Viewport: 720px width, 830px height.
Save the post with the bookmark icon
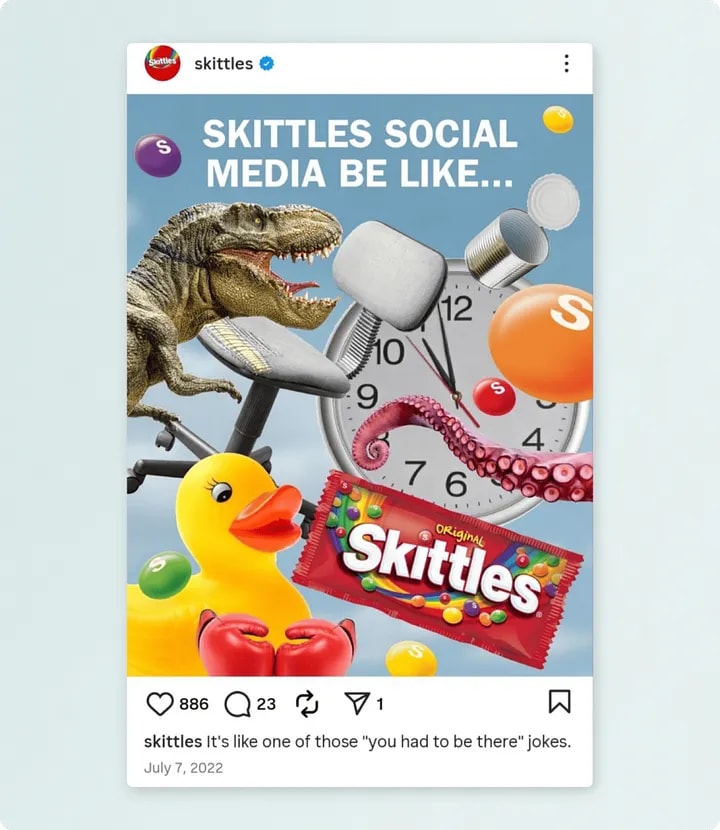pyautogui.click(x=560, y=701)
